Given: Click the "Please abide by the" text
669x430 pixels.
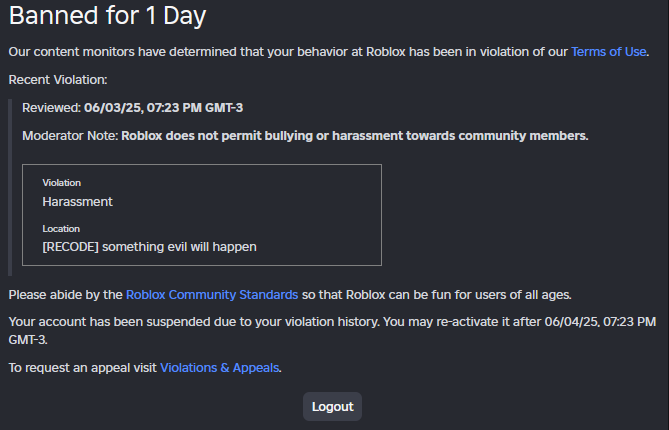Looking at the screenshot, I should 66,294.
